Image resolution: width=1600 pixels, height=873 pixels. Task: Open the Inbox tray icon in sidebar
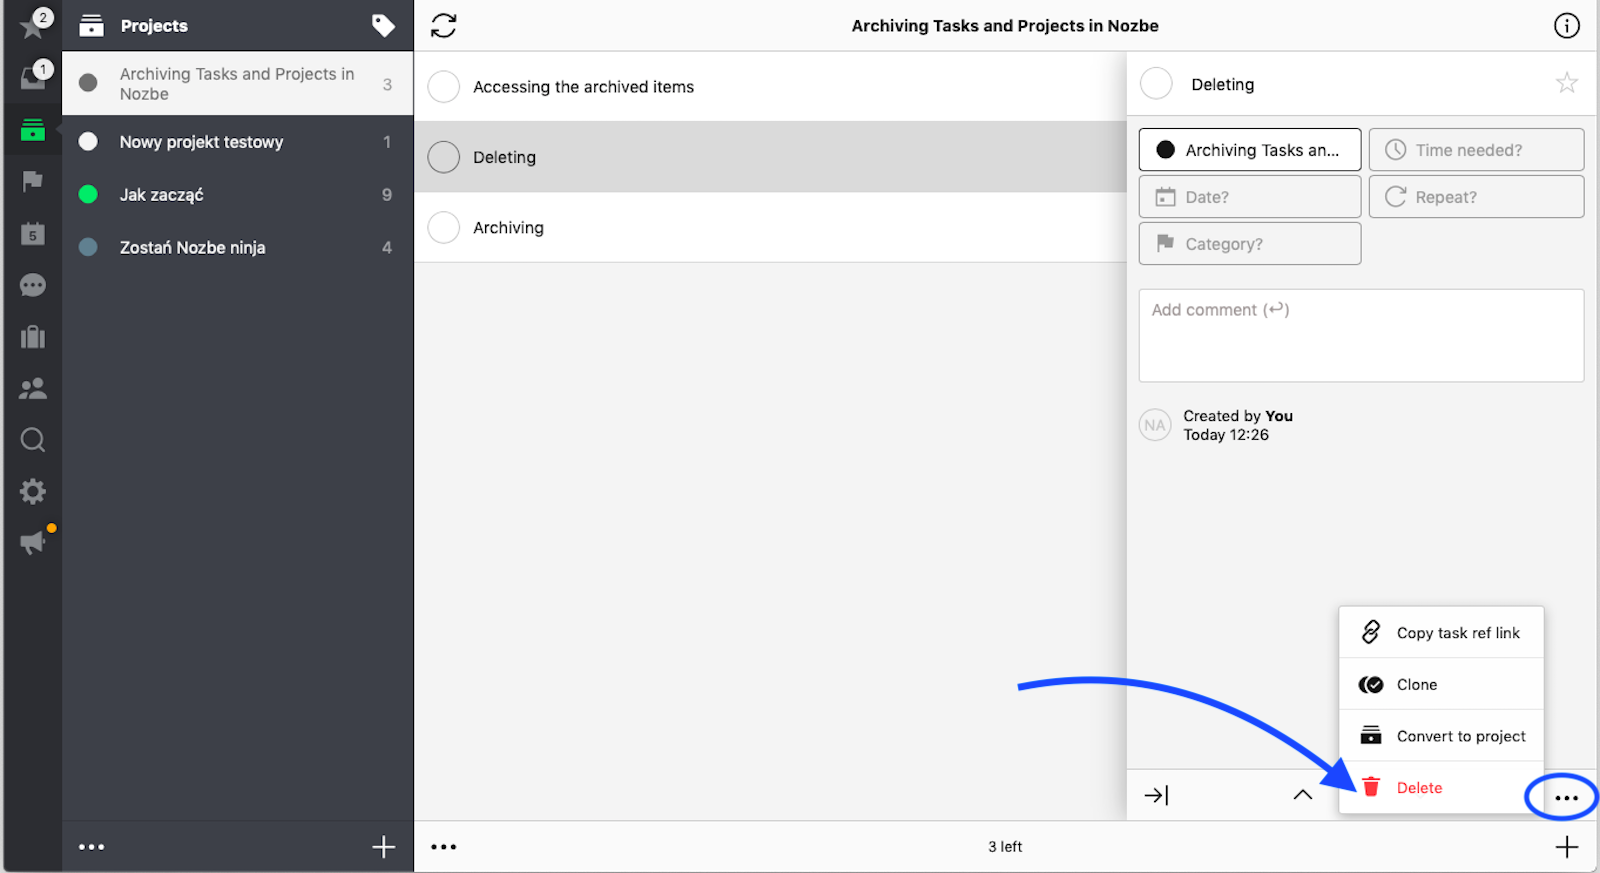click(x=33, y=77)
